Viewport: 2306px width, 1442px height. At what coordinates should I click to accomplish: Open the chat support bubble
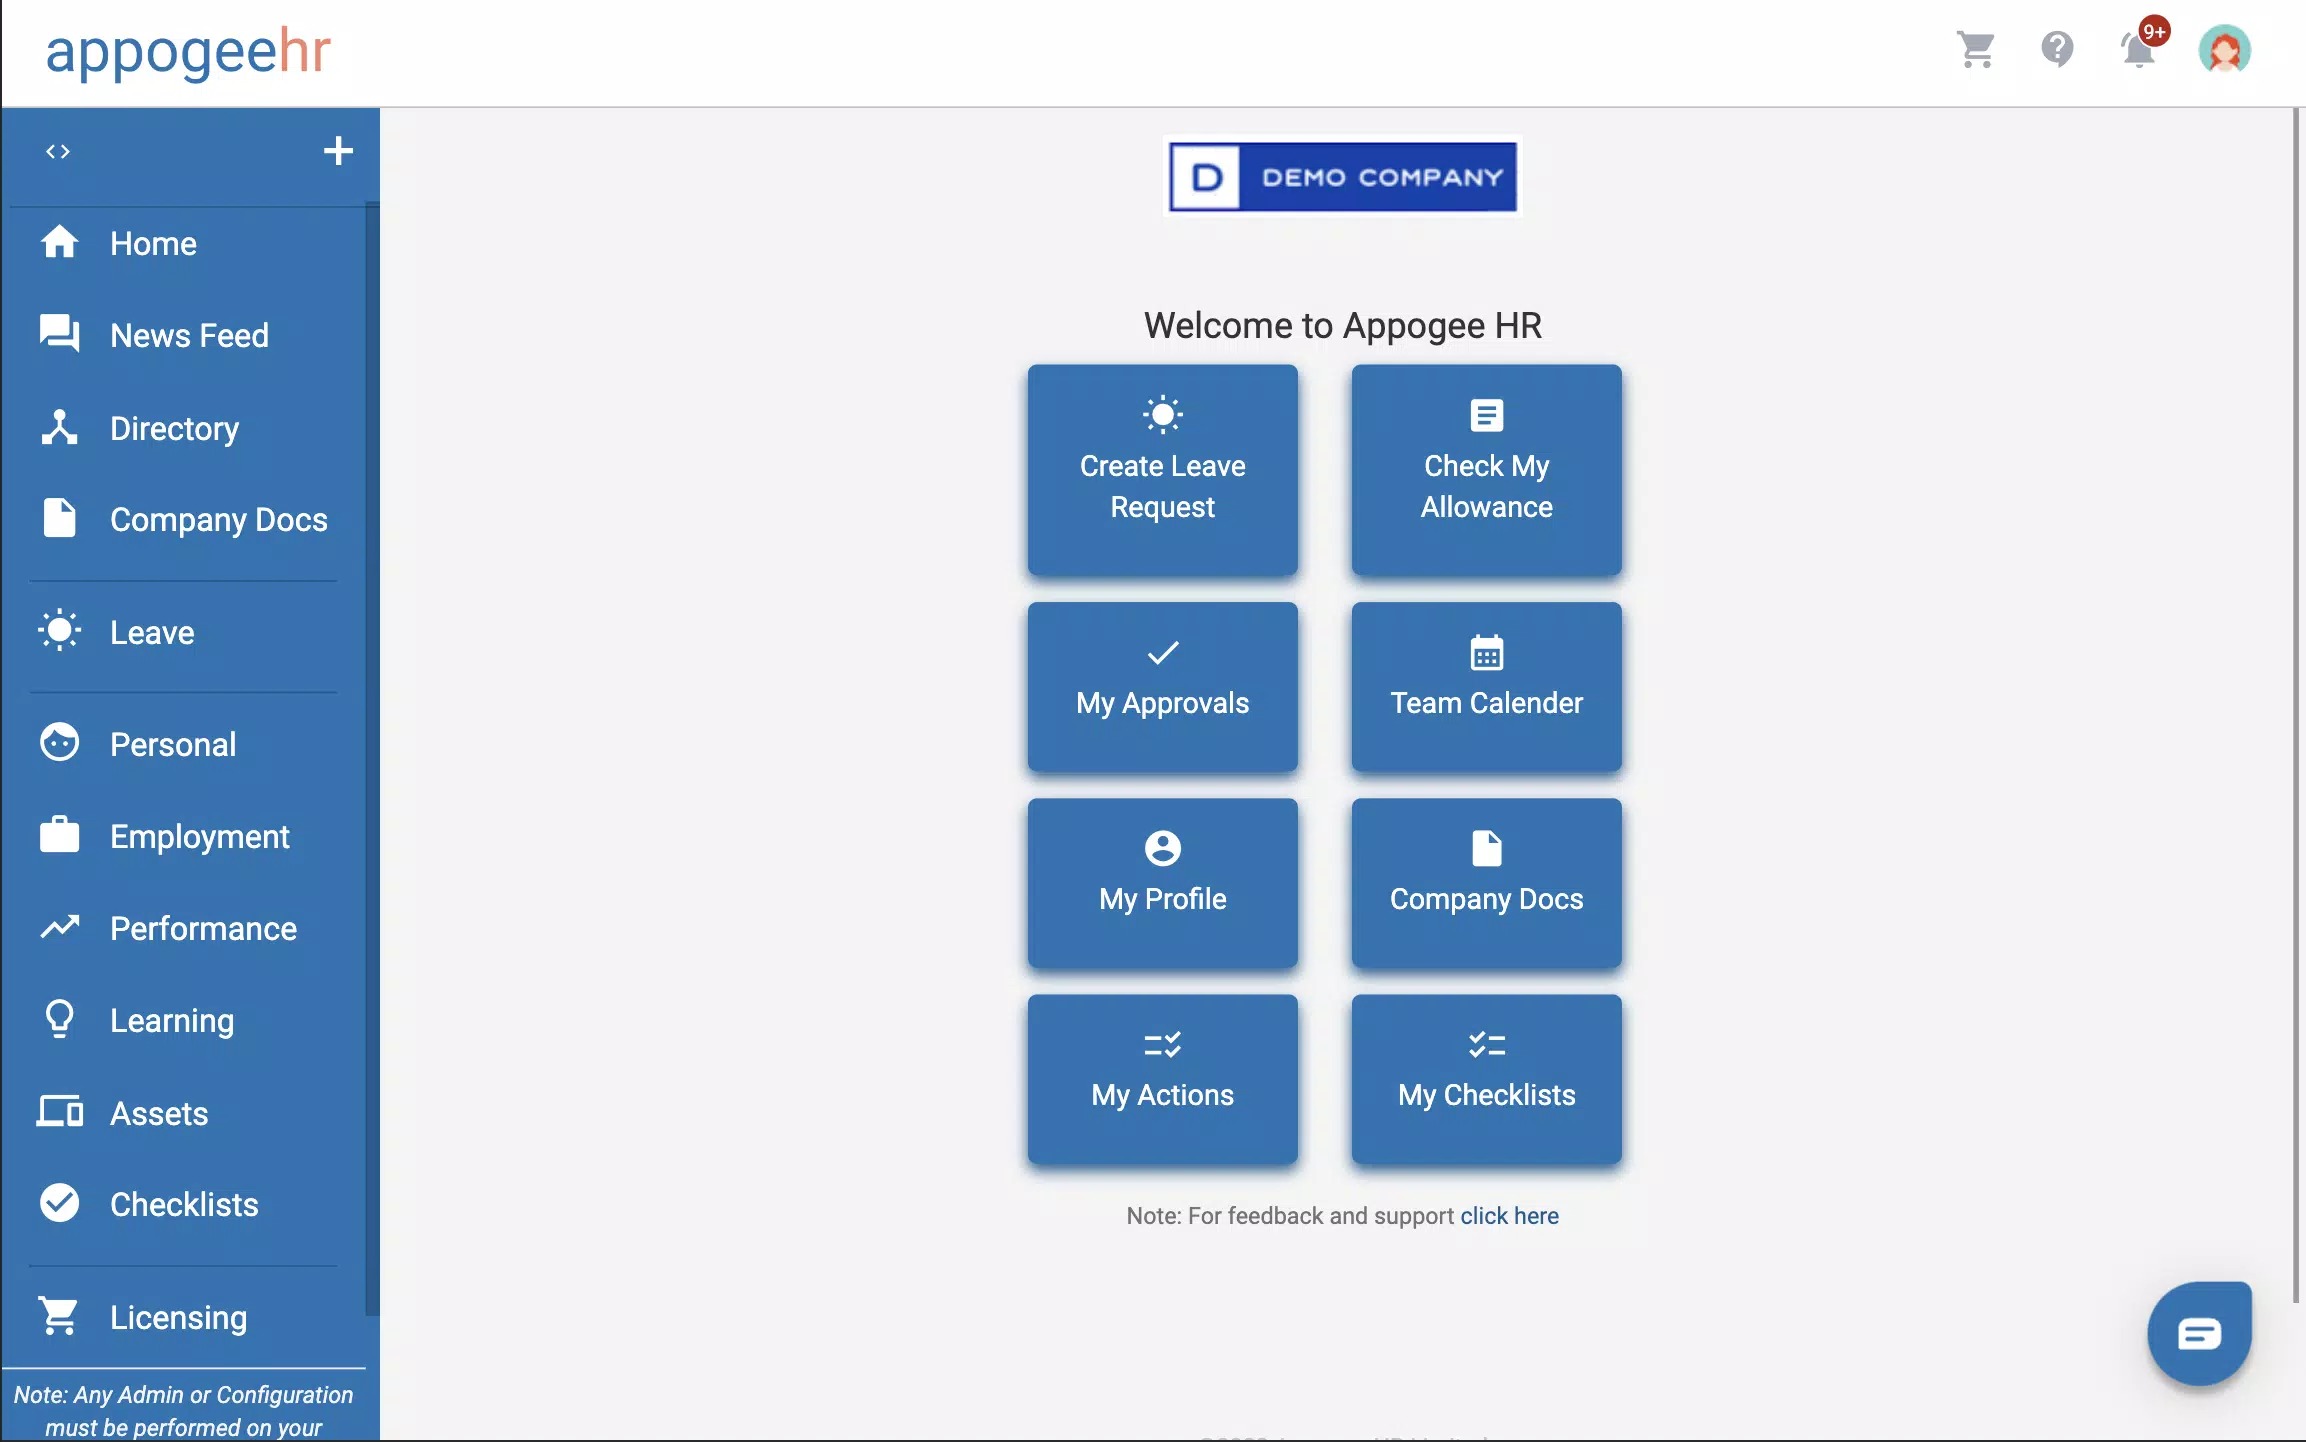click(2199, 1334)
